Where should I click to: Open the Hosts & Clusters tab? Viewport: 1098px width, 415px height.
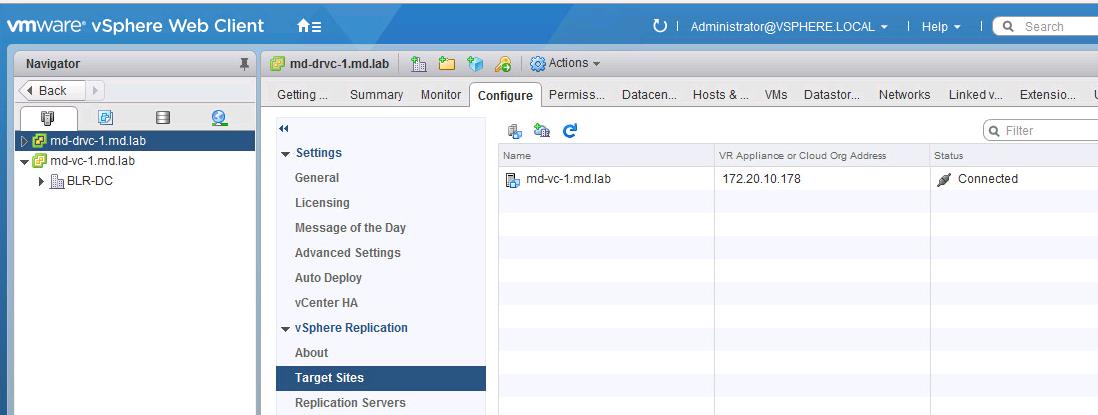point(721,94)
